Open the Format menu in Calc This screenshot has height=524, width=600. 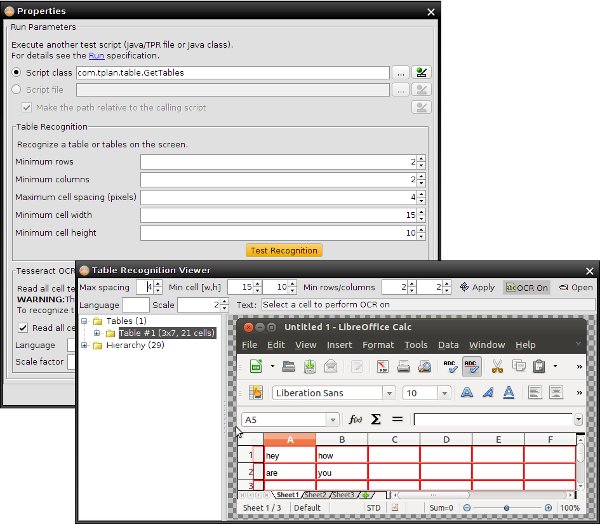click(x=378, y=345)
